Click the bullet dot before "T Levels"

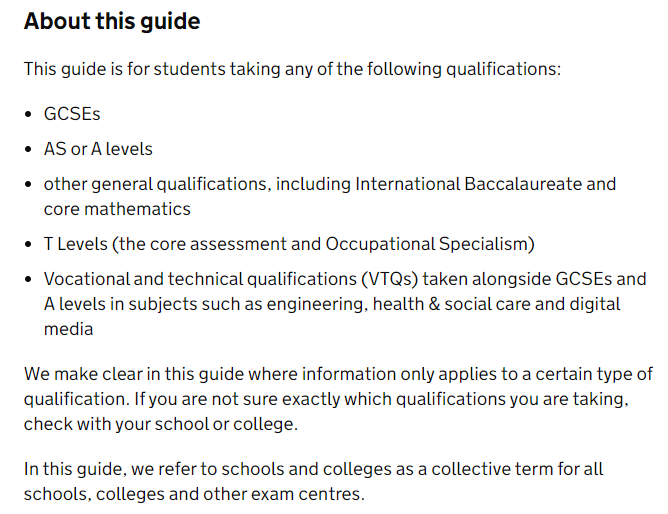click(30, 244)
